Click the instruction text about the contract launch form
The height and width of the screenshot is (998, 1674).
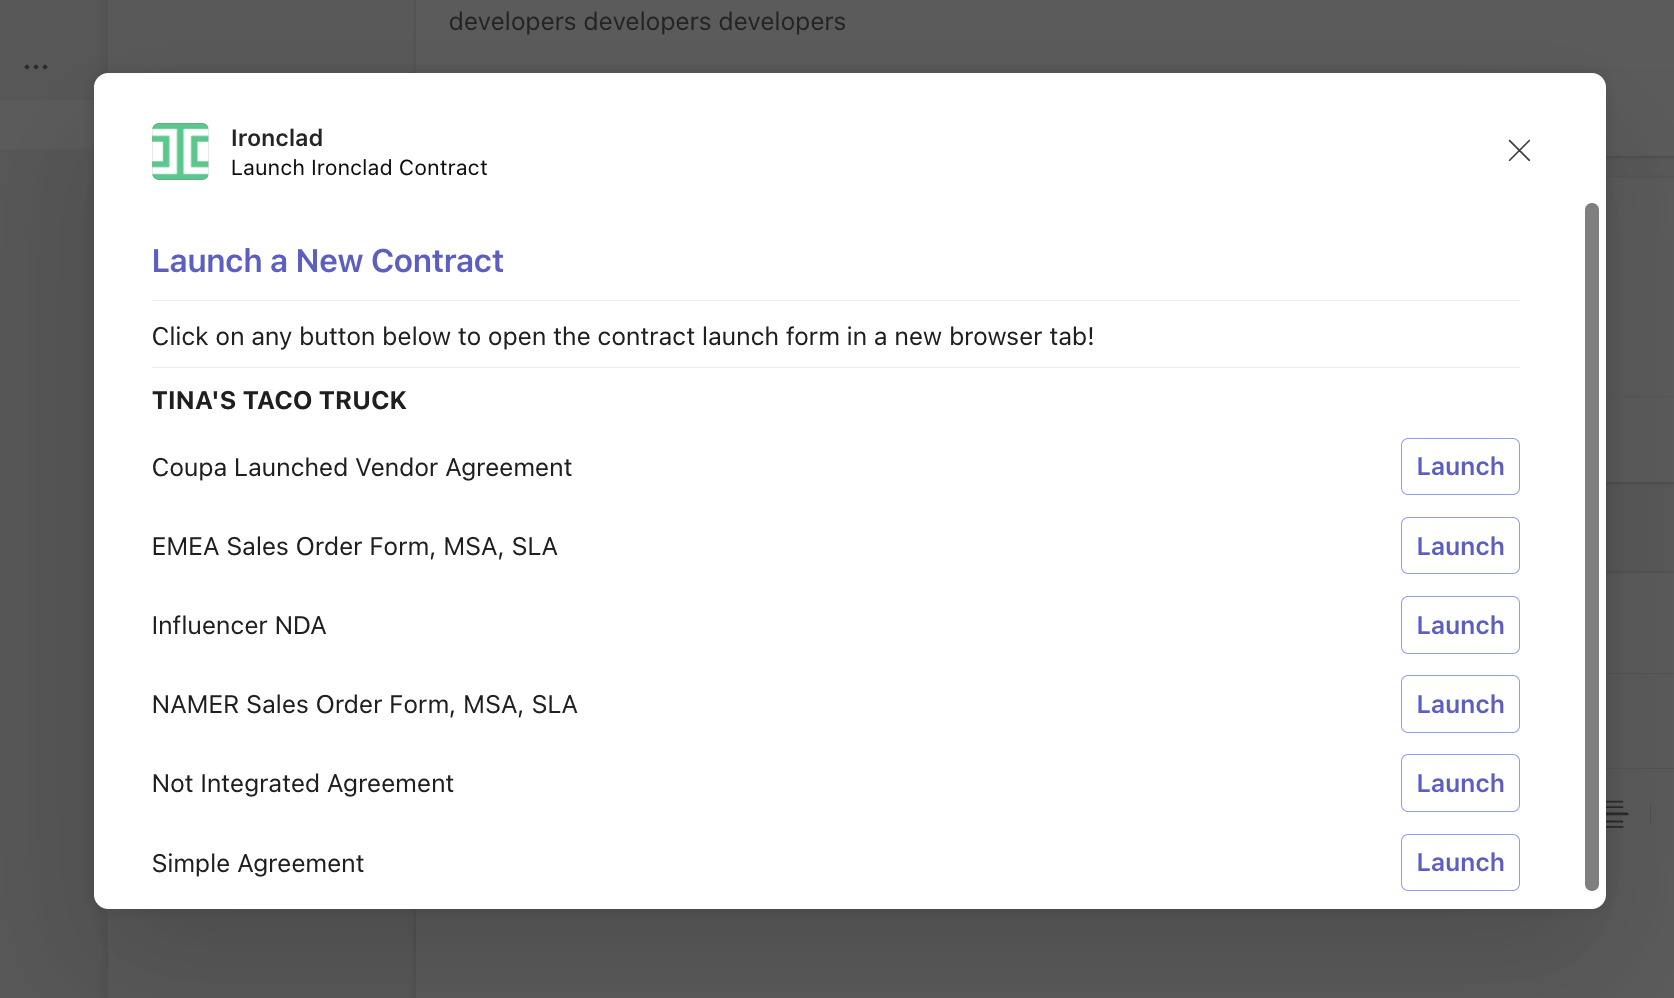(623, 336)
